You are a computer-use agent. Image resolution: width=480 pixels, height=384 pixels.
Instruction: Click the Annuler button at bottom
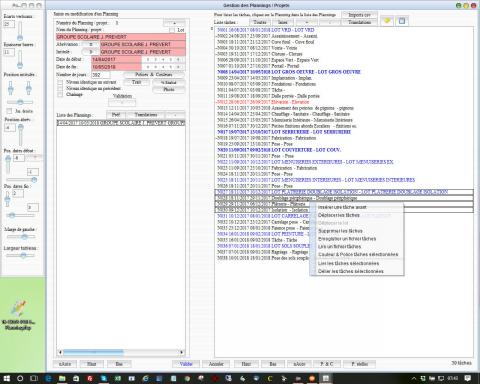point(216,364)
